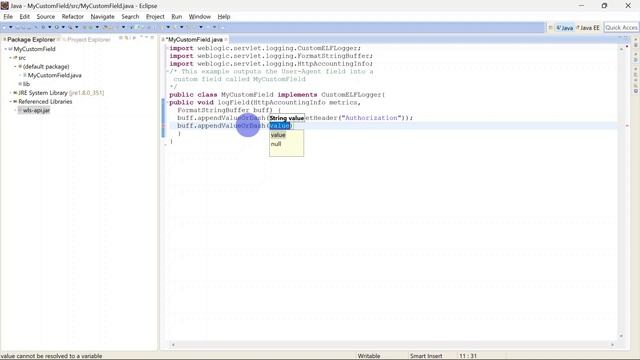
Task: Collapse the (default package) node
Action: [x=15, y=67]
